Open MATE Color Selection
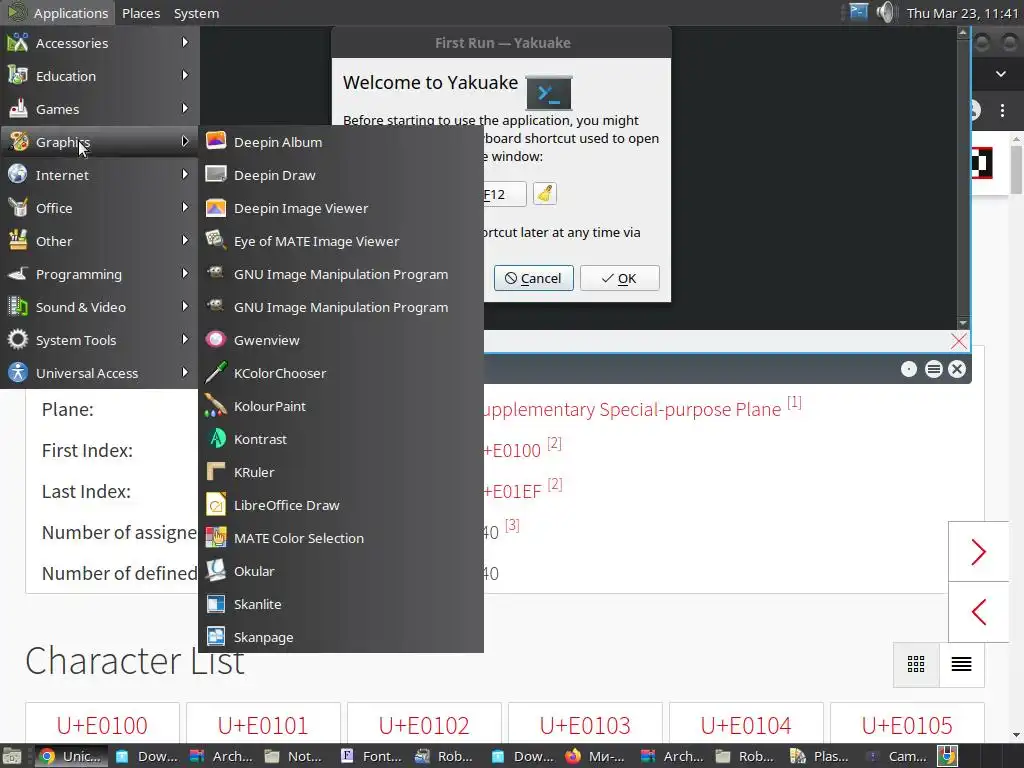1024x768 pixels. 341,538
